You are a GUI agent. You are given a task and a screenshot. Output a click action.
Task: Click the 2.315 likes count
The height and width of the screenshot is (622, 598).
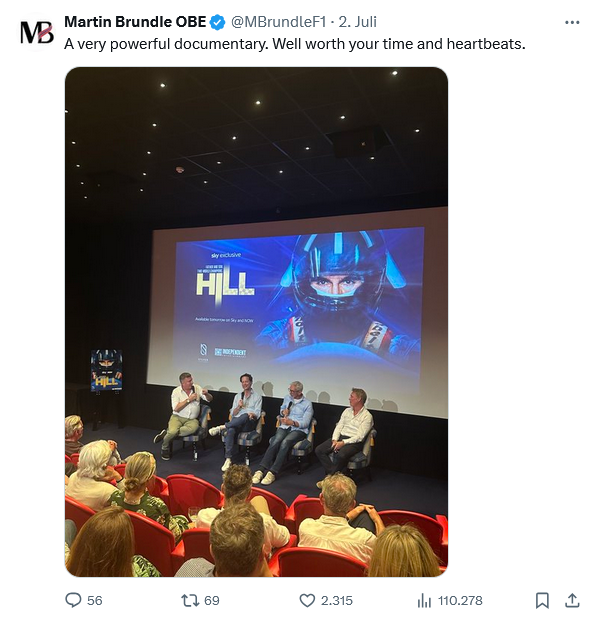(336, 601)
